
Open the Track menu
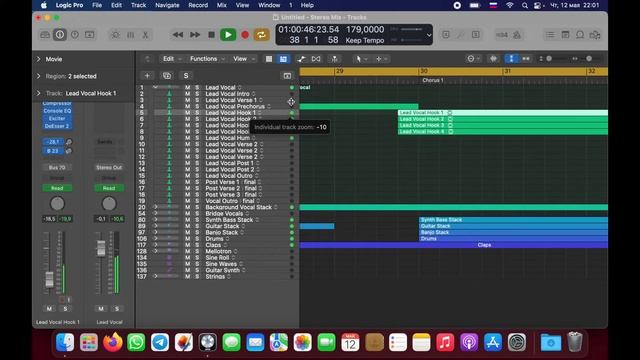click(x=138, y=5)
